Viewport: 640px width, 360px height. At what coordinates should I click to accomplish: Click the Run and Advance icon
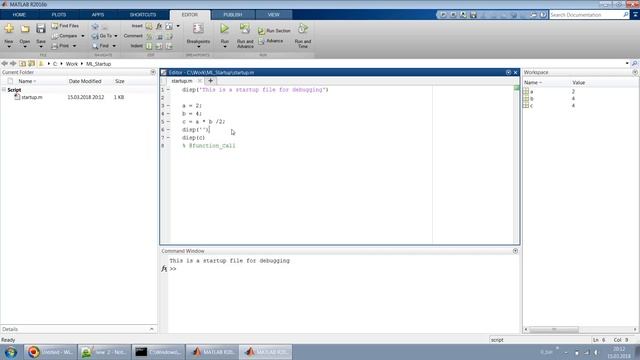click(245, 29)
